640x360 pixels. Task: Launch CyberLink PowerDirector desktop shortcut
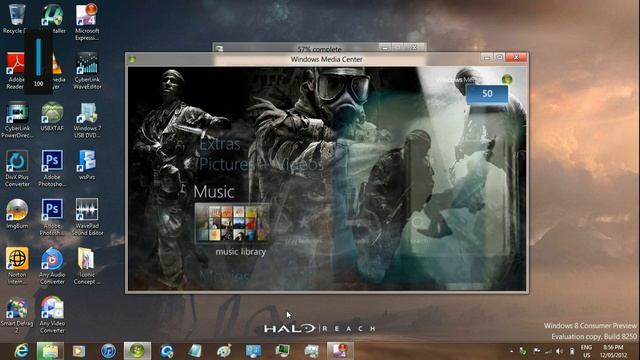coord(17,120)
